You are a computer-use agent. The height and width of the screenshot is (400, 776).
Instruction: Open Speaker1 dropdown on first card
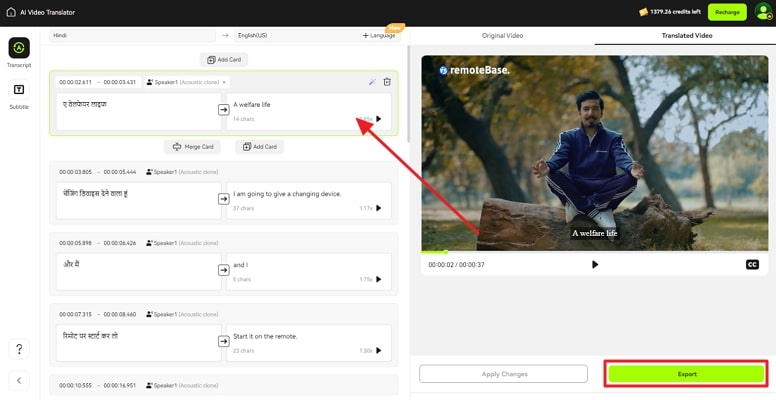(187, 82)
